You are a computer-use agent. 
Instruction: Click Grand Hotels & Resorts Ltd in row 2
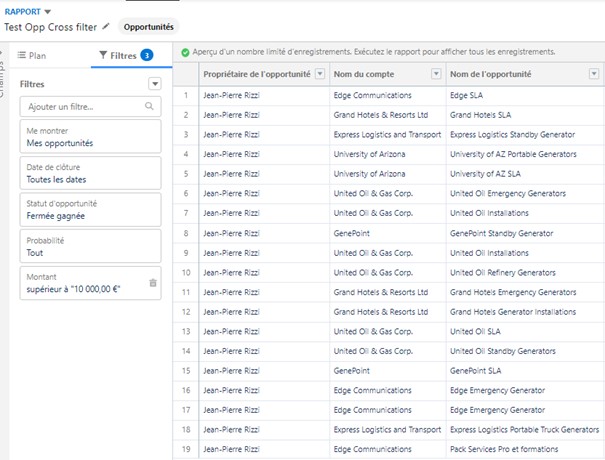(380, 115)
